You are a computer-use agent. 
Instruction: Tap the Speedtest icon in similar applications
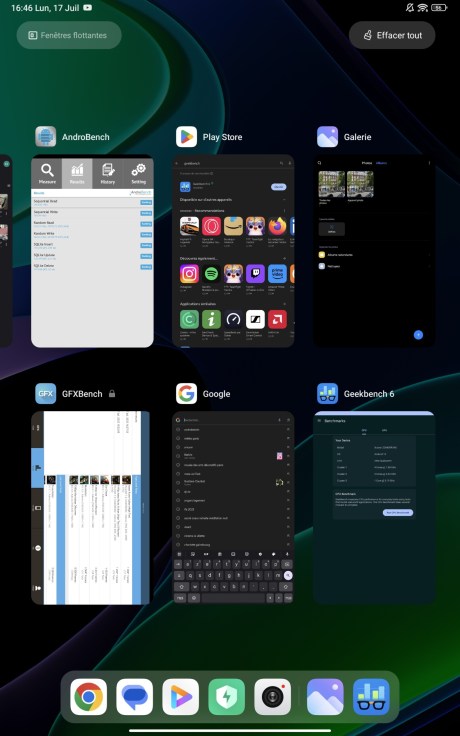(233, 319)
